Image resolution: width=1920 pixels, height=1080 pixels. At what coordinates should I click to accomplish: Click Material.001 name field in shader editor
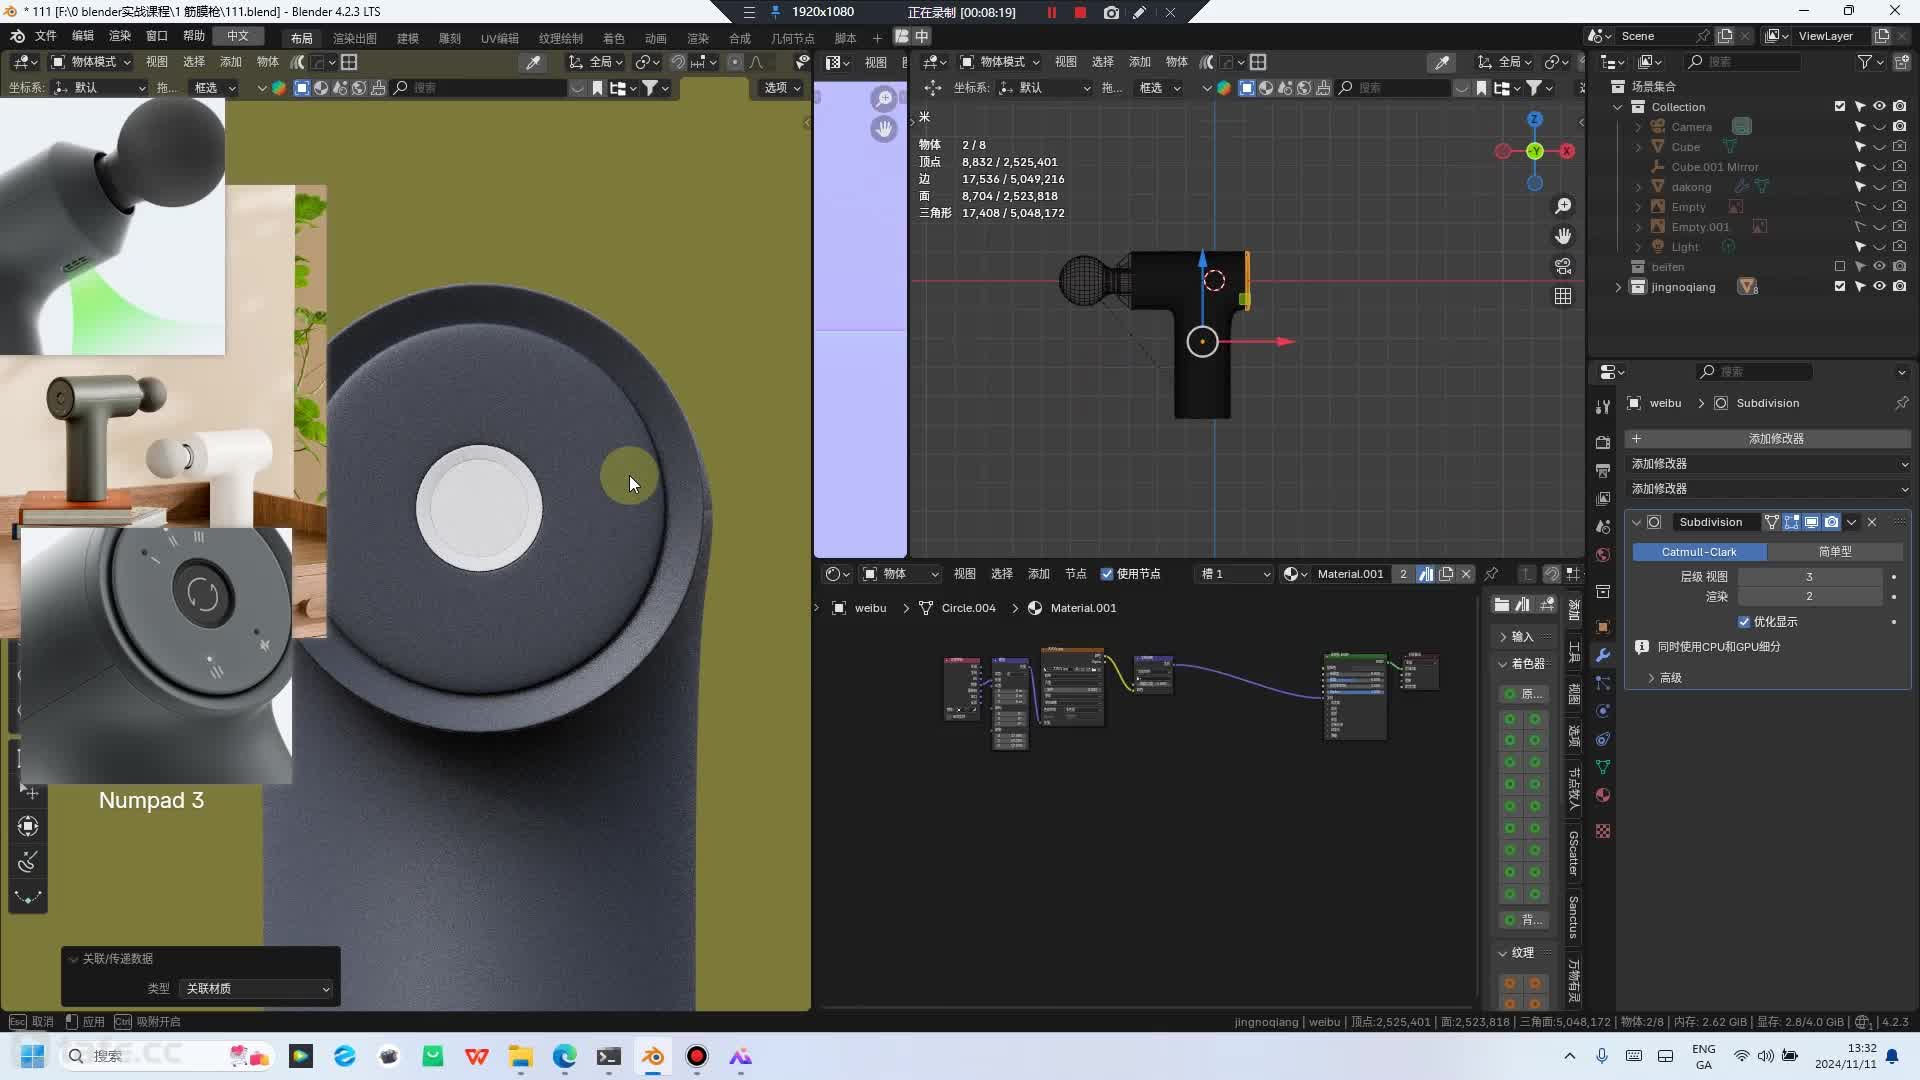click(1349, 574)
